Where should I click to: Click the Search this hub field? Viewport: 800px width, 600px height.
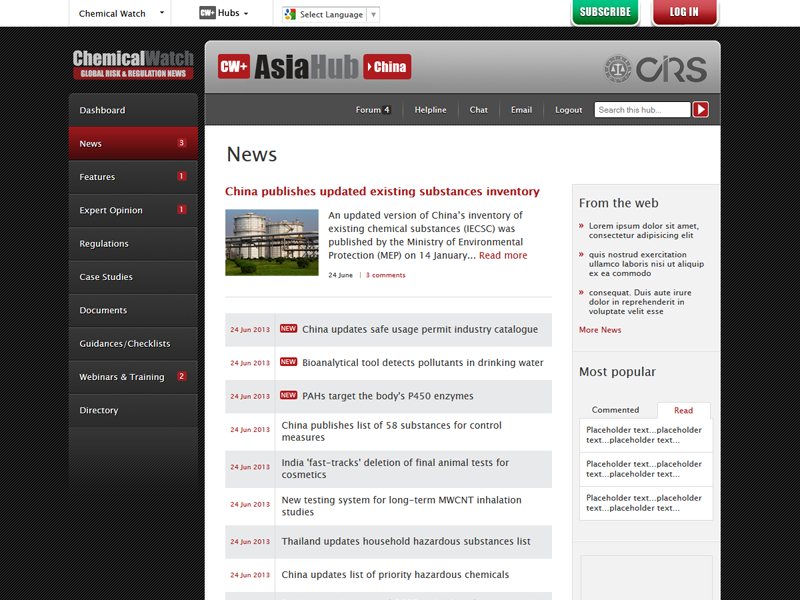(x=642, y=110)
